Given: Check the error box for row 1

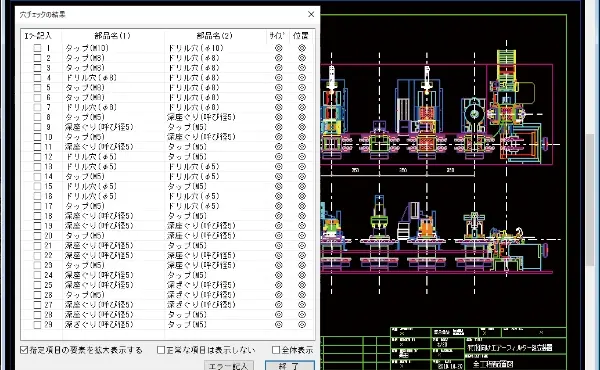Looking at the screenshot, I should pyautogui.click(x=37, y=48).
